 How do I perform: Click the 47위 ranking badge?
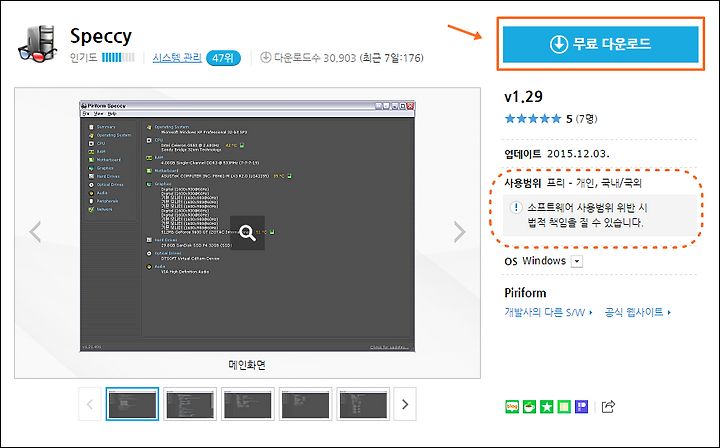[224, 58]
